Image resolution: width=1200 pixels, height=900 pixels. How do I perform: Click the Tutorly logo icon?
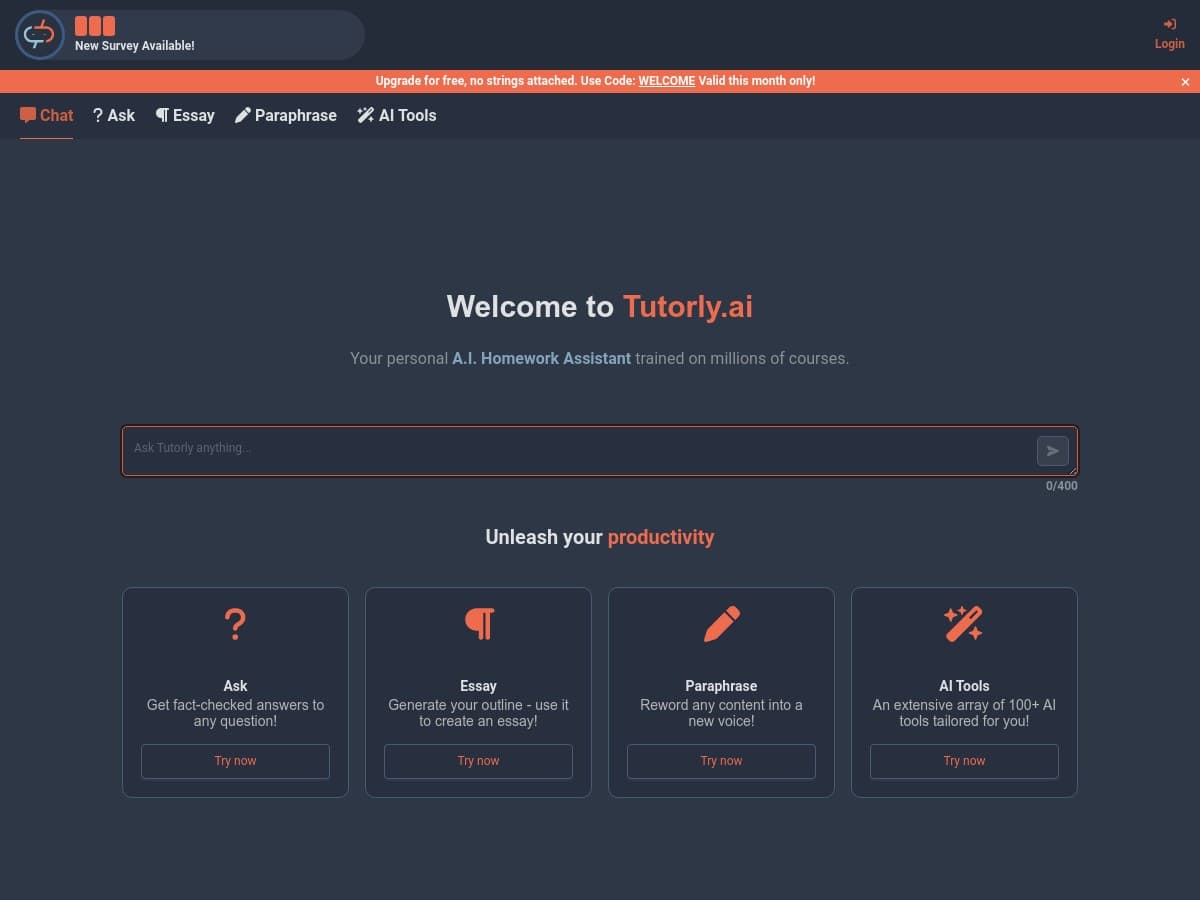coord(40,35)
